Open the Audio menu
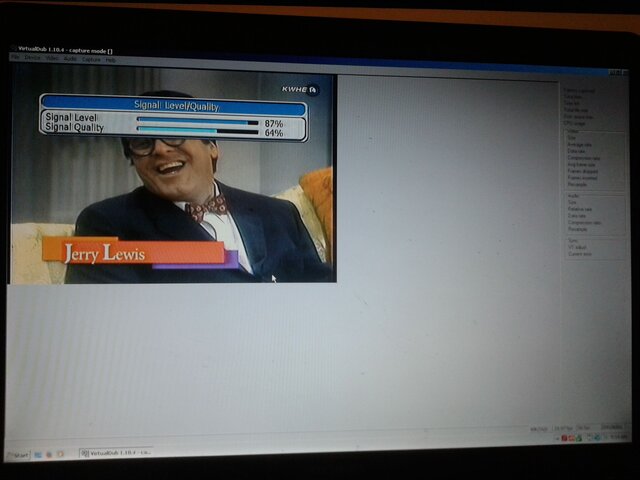640x480 pixels. click(x=70, y=59)
